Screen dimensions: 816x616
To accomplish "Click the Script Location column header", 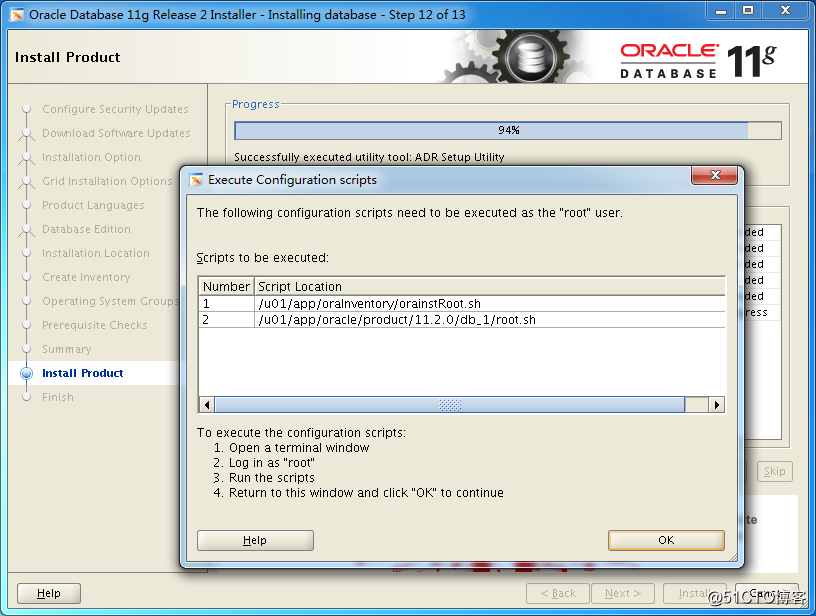I will (x=490, y=287).
